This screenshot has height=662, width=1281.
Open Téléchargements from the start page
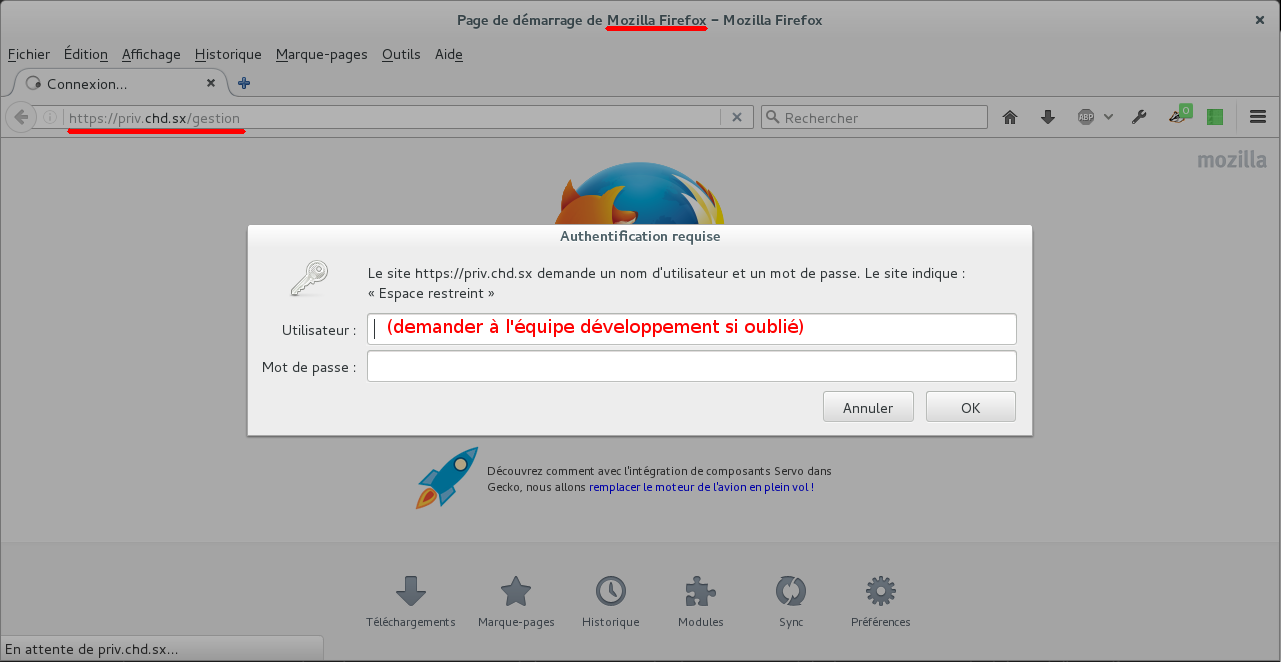pyautogui.click(x=411, y=602)
